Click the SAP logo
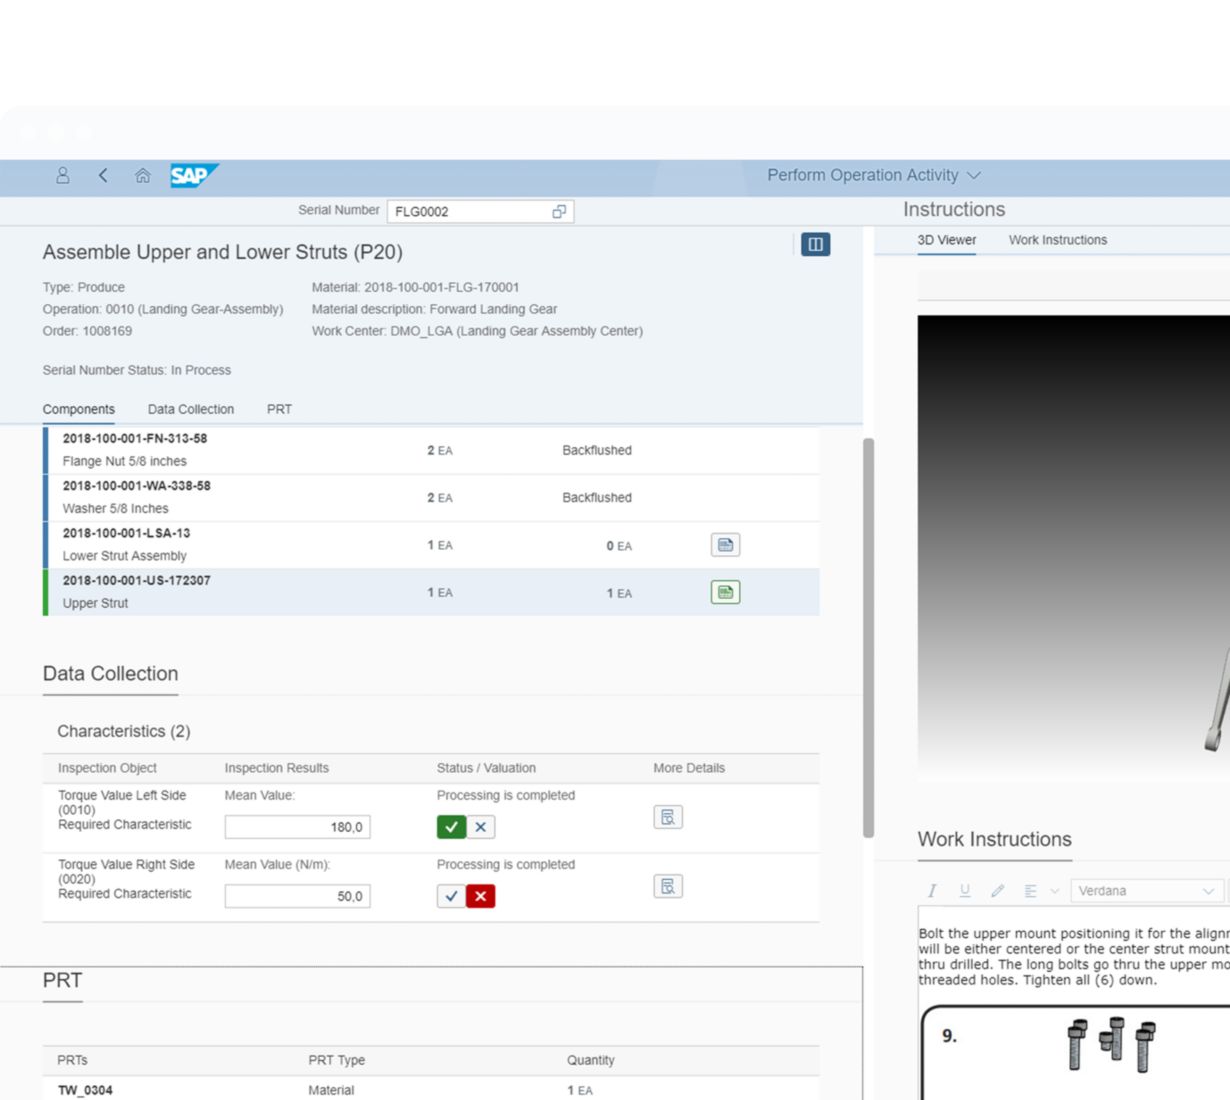1230x1100 pixels. (x=191, y=176)
